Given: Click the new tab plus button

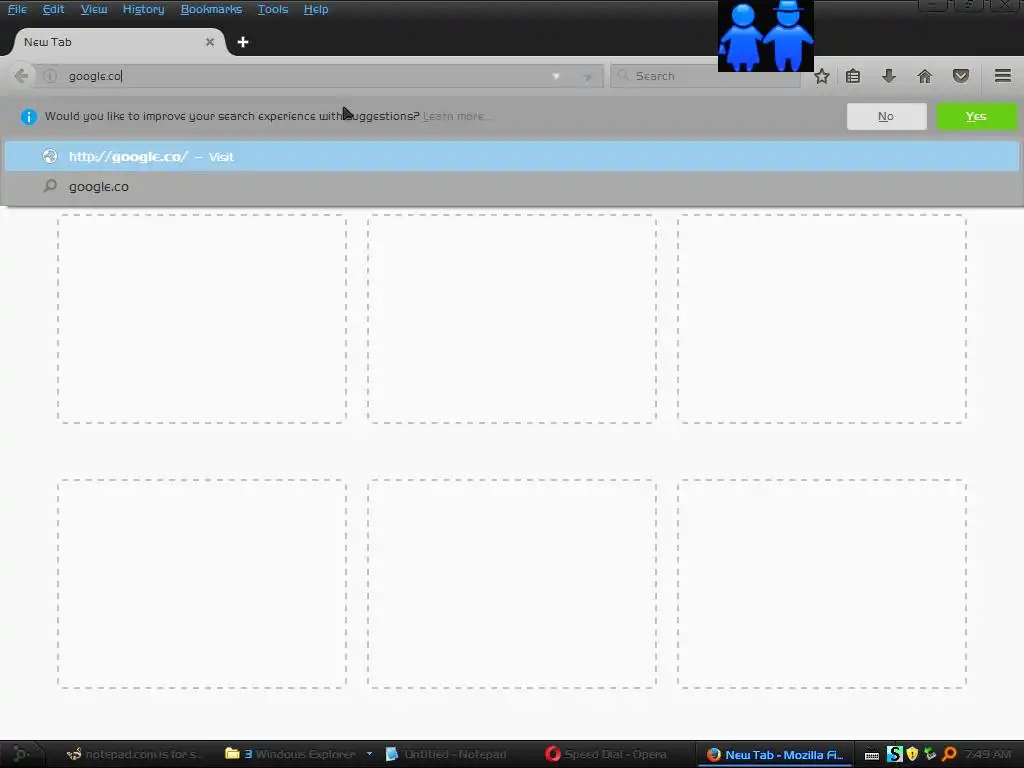Looking at the screenshot, I should 243,42.
